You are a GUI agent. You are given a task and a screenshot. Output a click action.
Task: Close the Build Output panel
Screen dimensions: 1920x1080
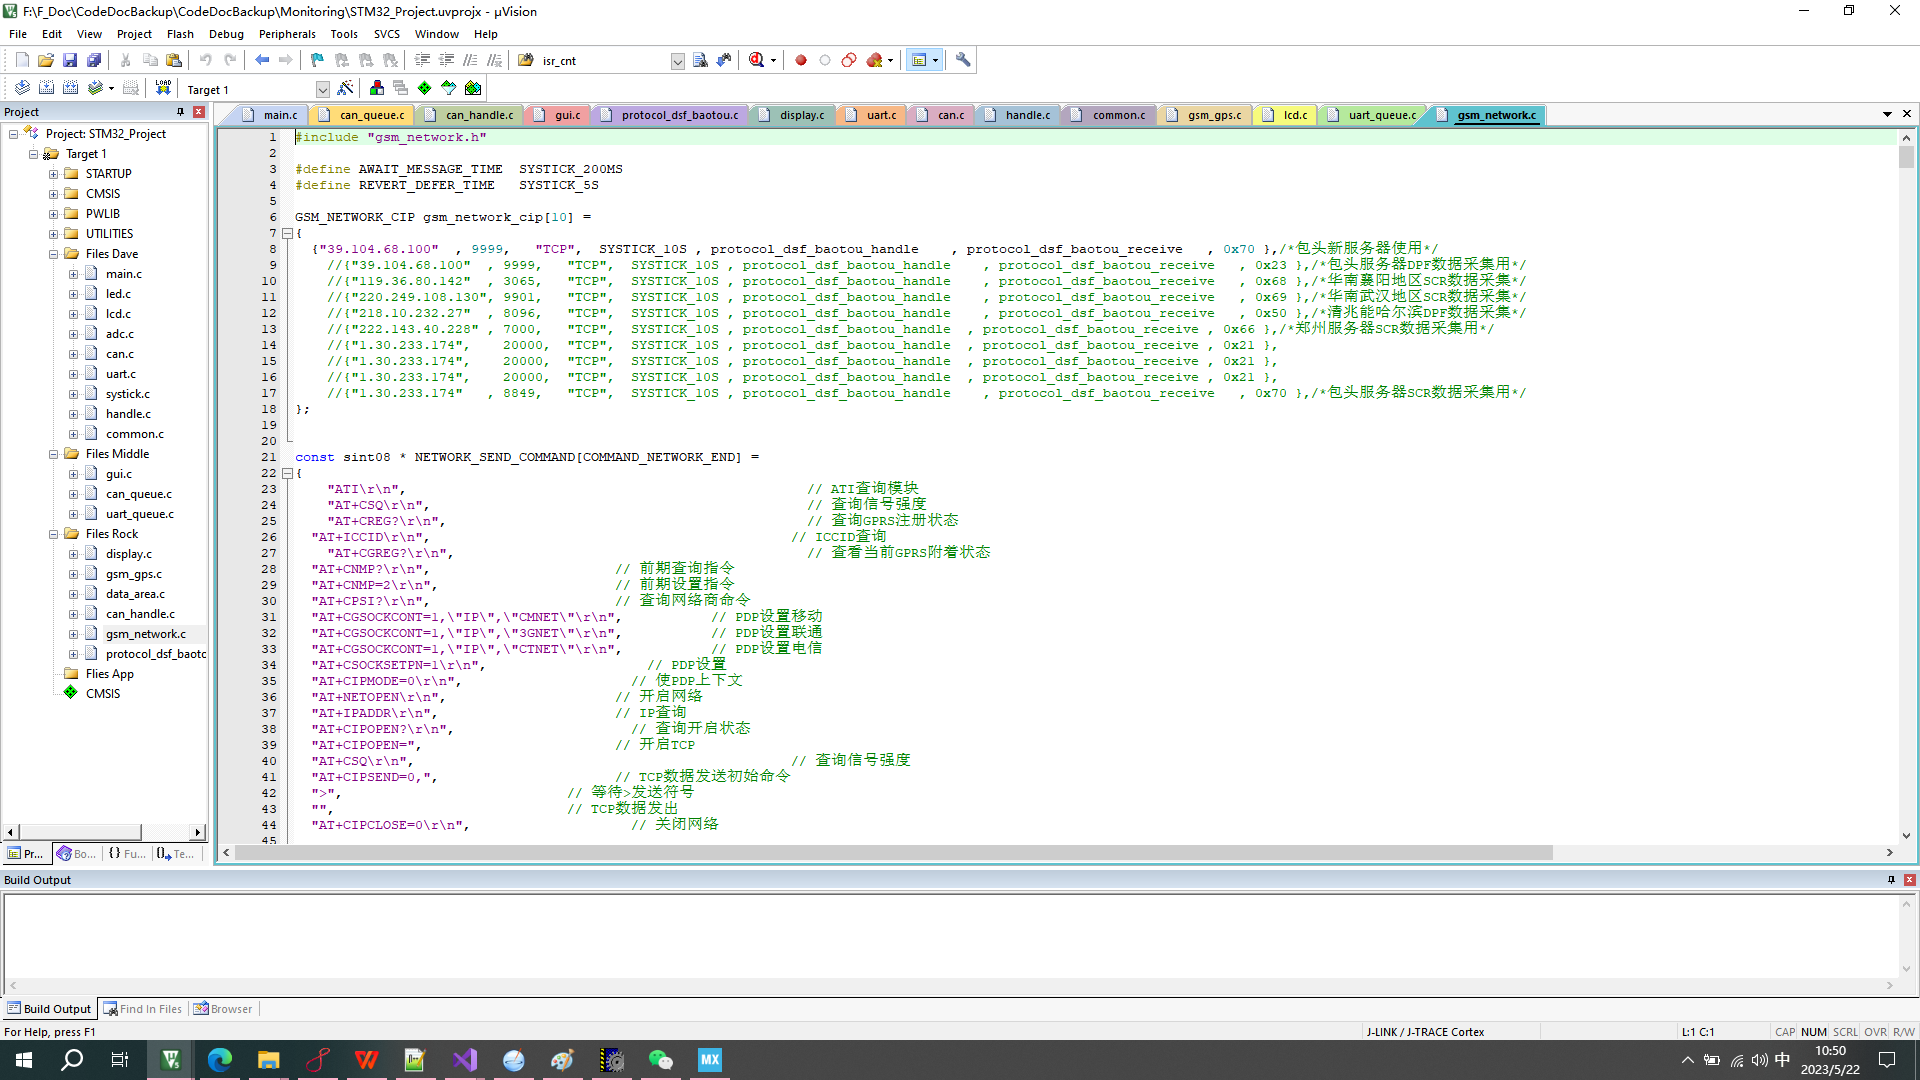coord(1910,880)
